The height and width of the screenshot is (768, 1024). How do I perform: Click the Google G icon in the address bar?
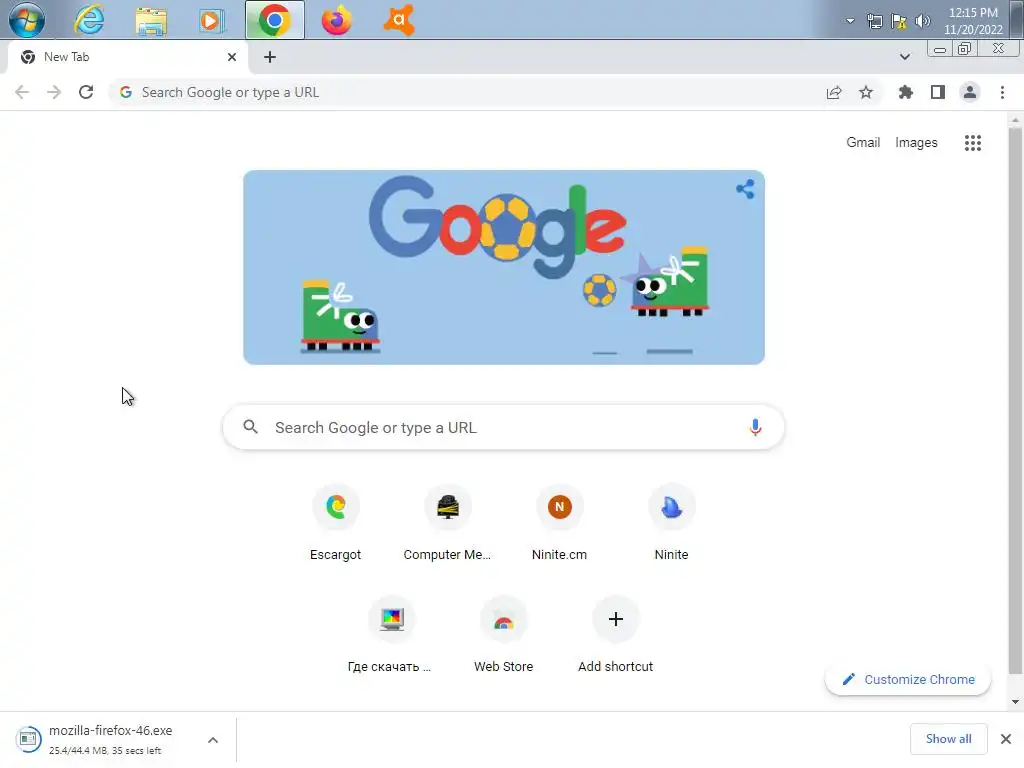pyautogui.click(x=126, y=92)
